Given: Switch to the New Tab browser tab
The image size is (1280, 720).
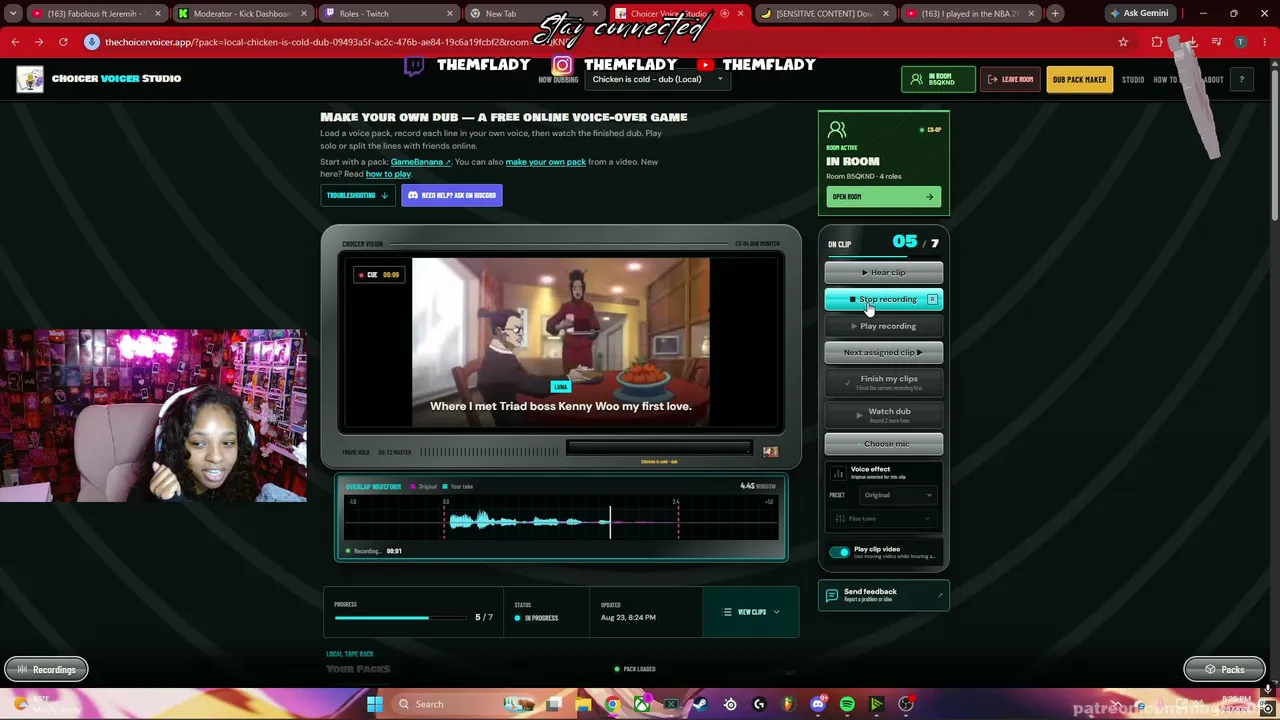Looking at the screenshot, I should coord(536,14).
